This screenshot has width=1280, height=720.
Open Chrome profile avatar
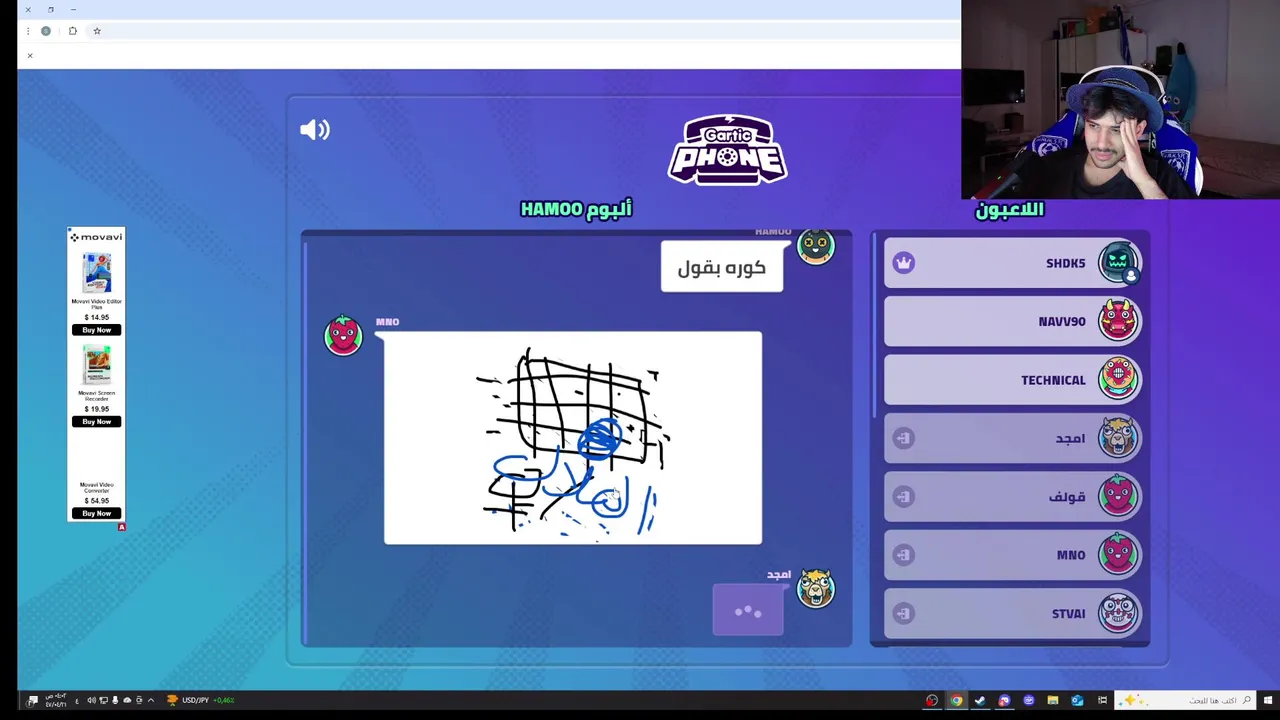pos(46,31)
